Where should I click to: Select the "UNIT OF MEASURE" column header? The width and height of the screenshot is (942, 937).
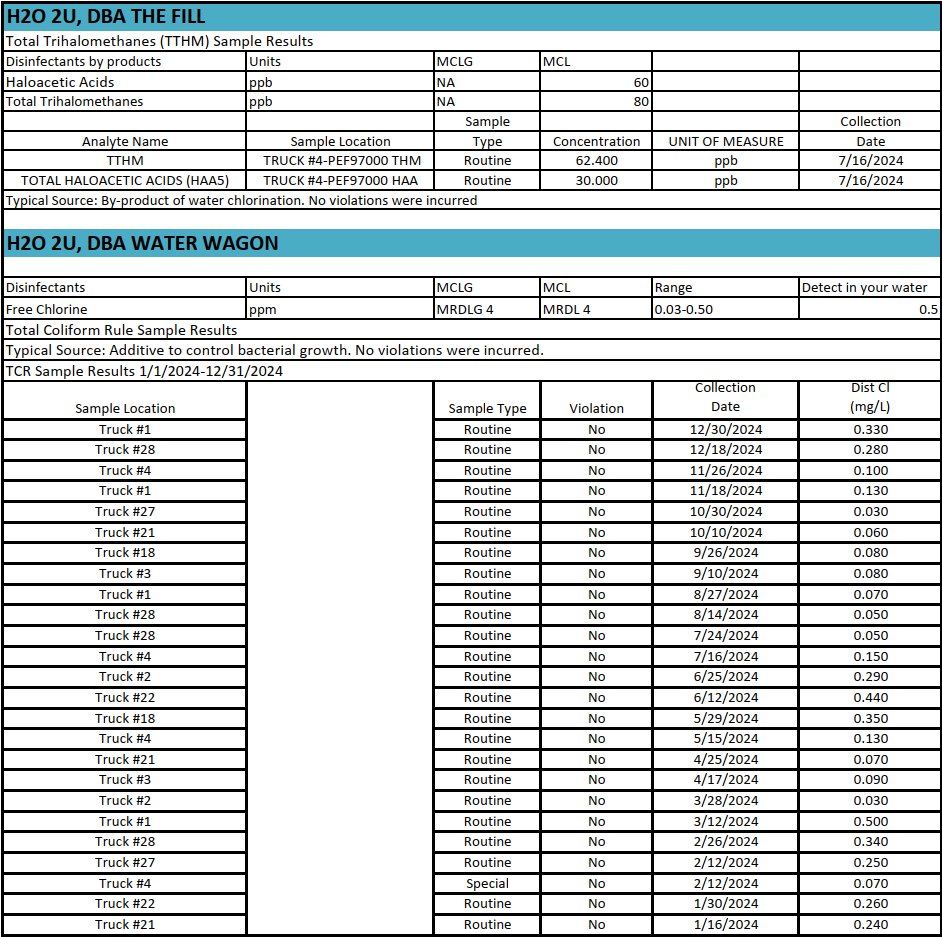coord(725,141)
